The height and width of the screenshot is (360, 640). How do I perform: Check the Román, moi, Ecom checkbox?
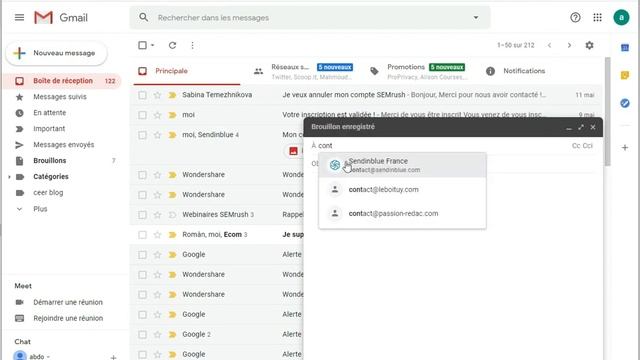(142, 235)
